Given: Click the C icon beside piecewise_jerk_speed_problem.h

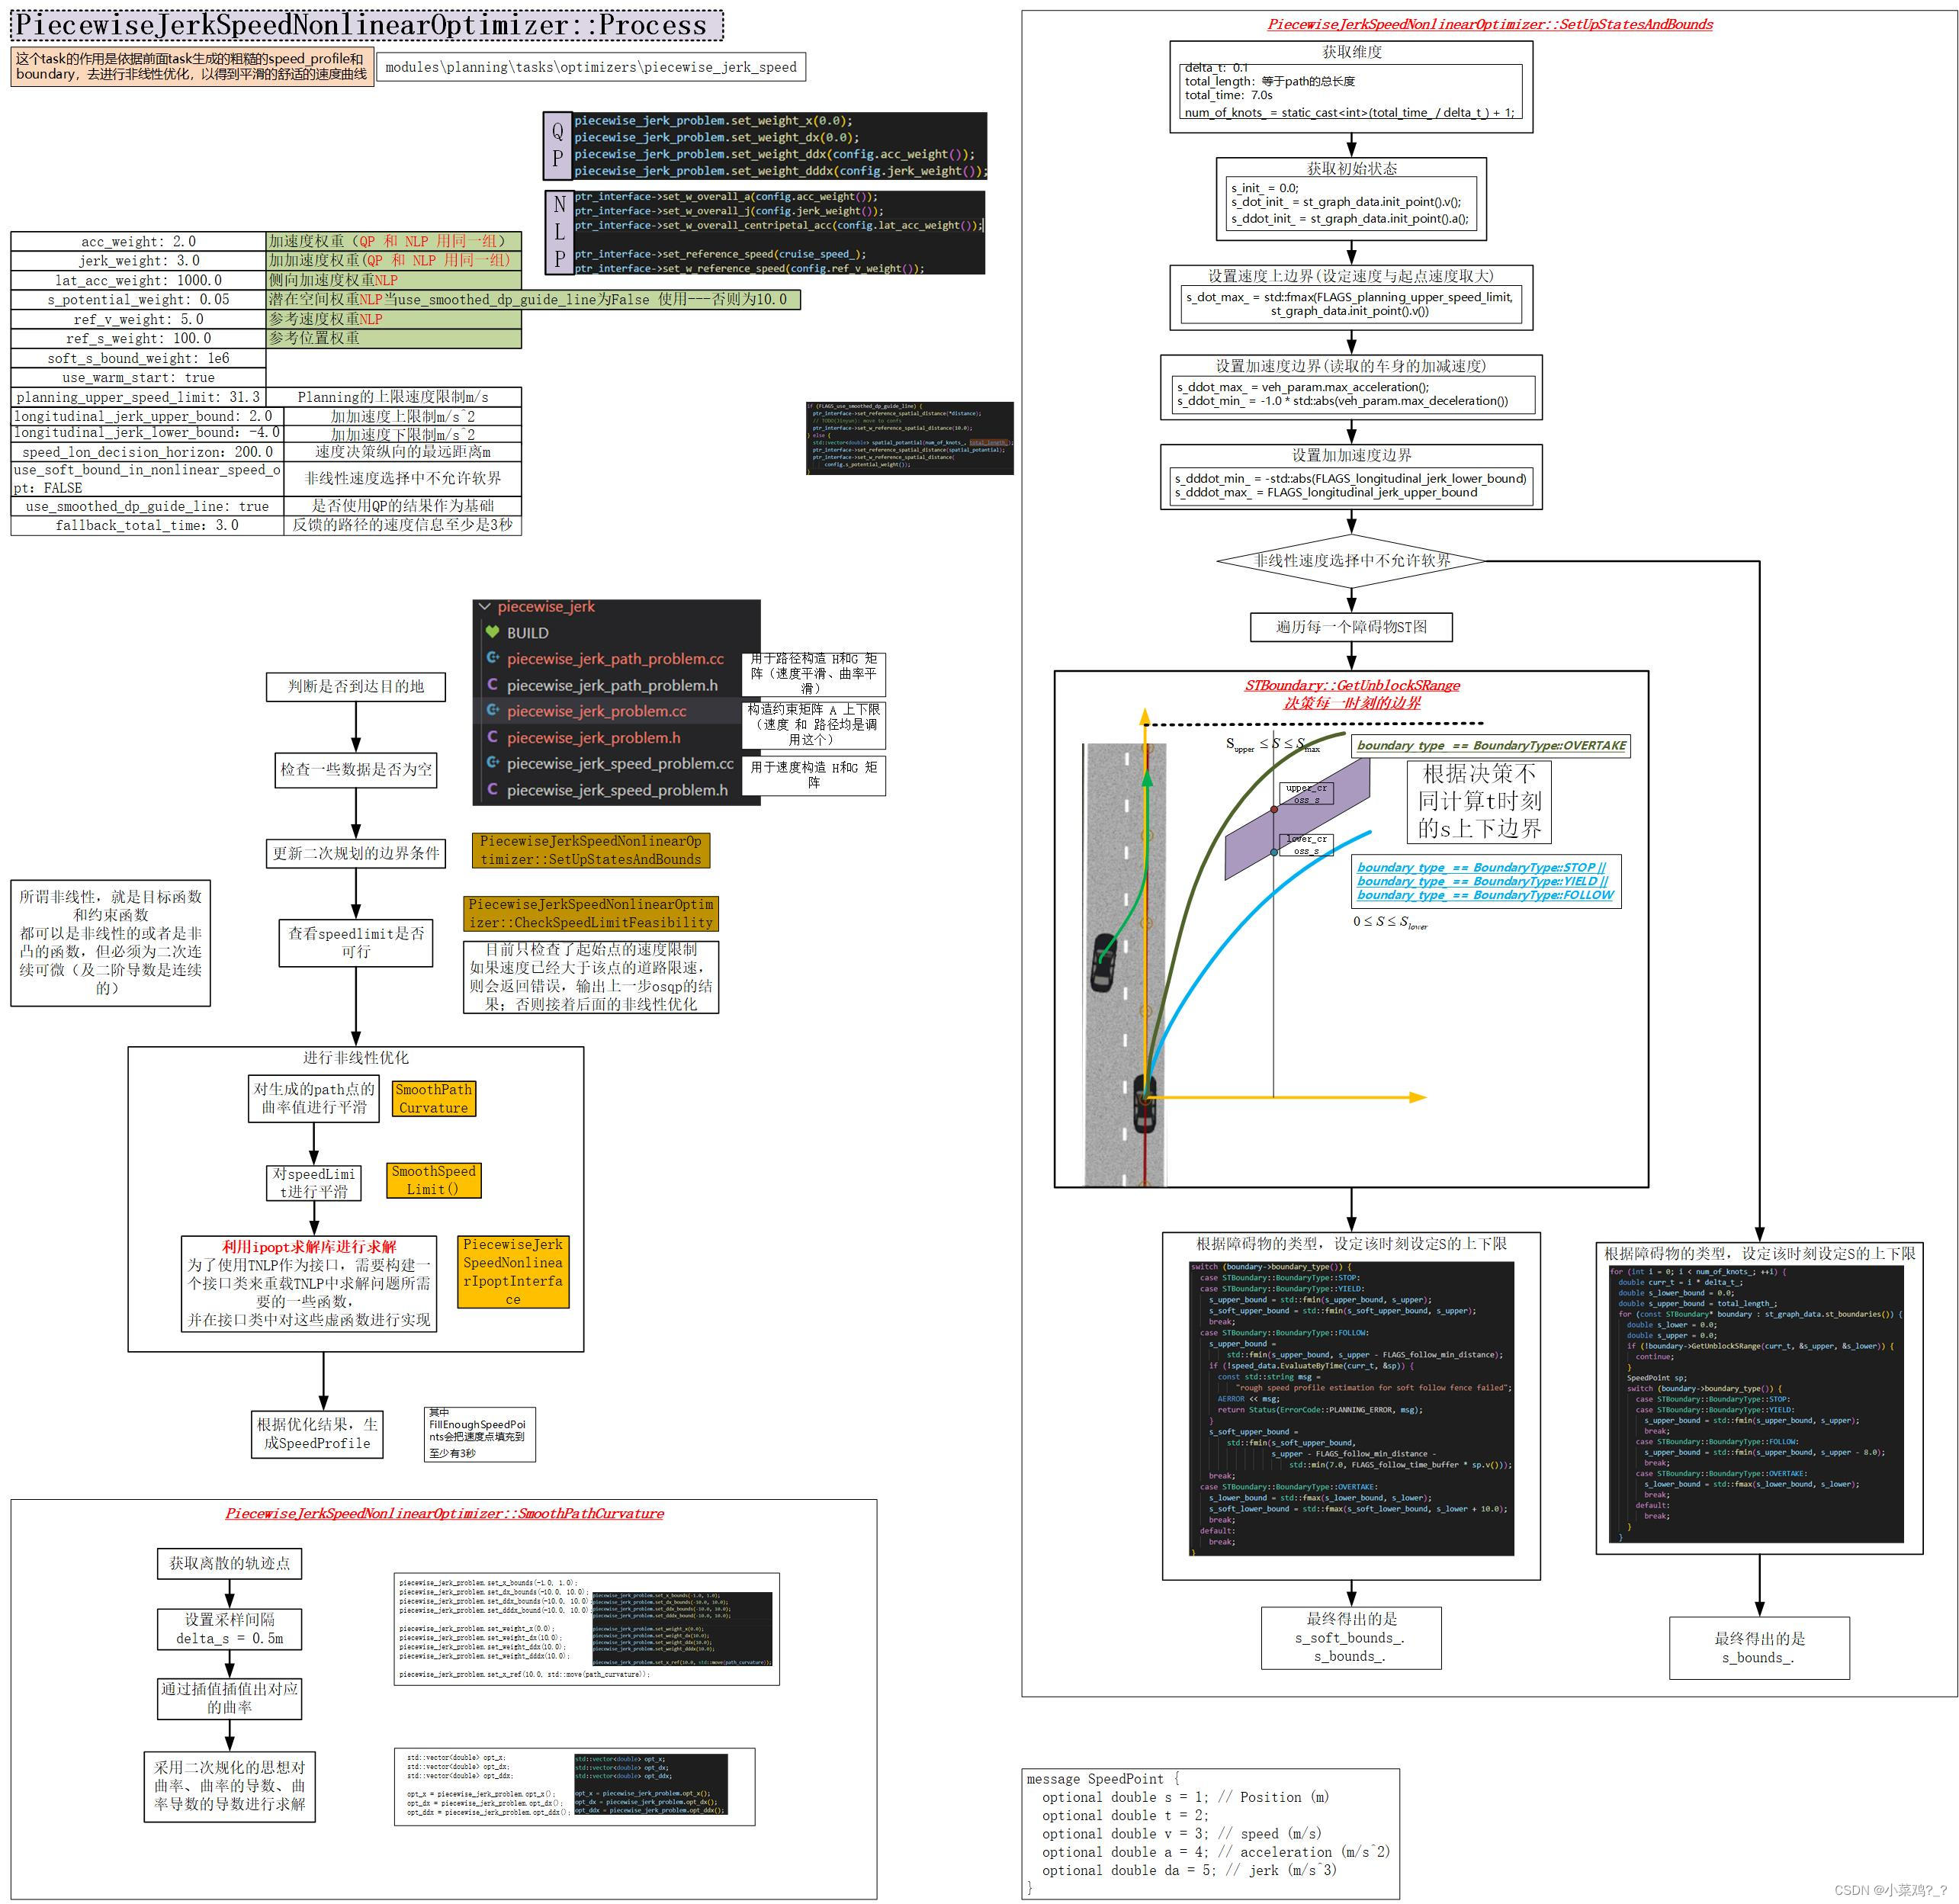Looking at the screenshot, I should click(x=492, y=789).
